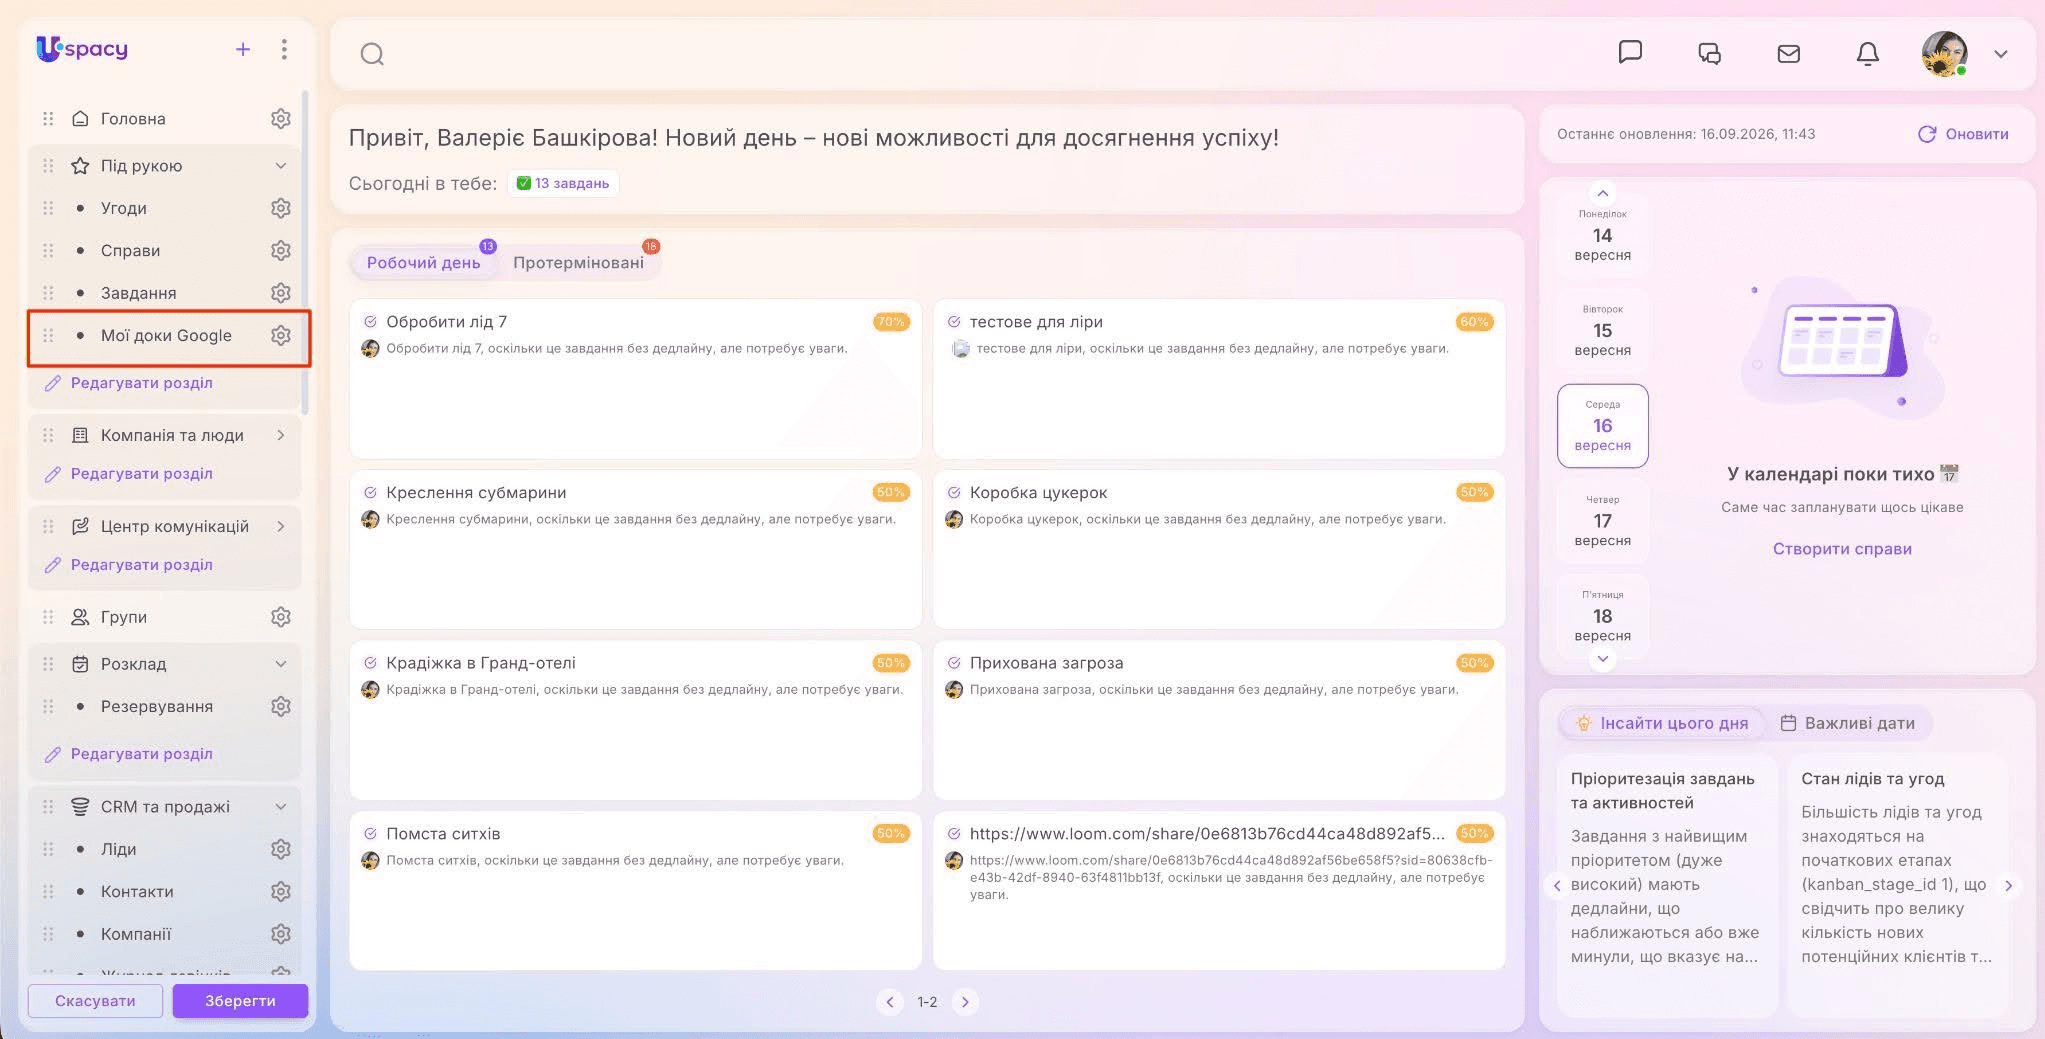This screenshot has height=1039, width=2045.
Task: Expand the Центр комунікацій section
Action: point(281,526)
